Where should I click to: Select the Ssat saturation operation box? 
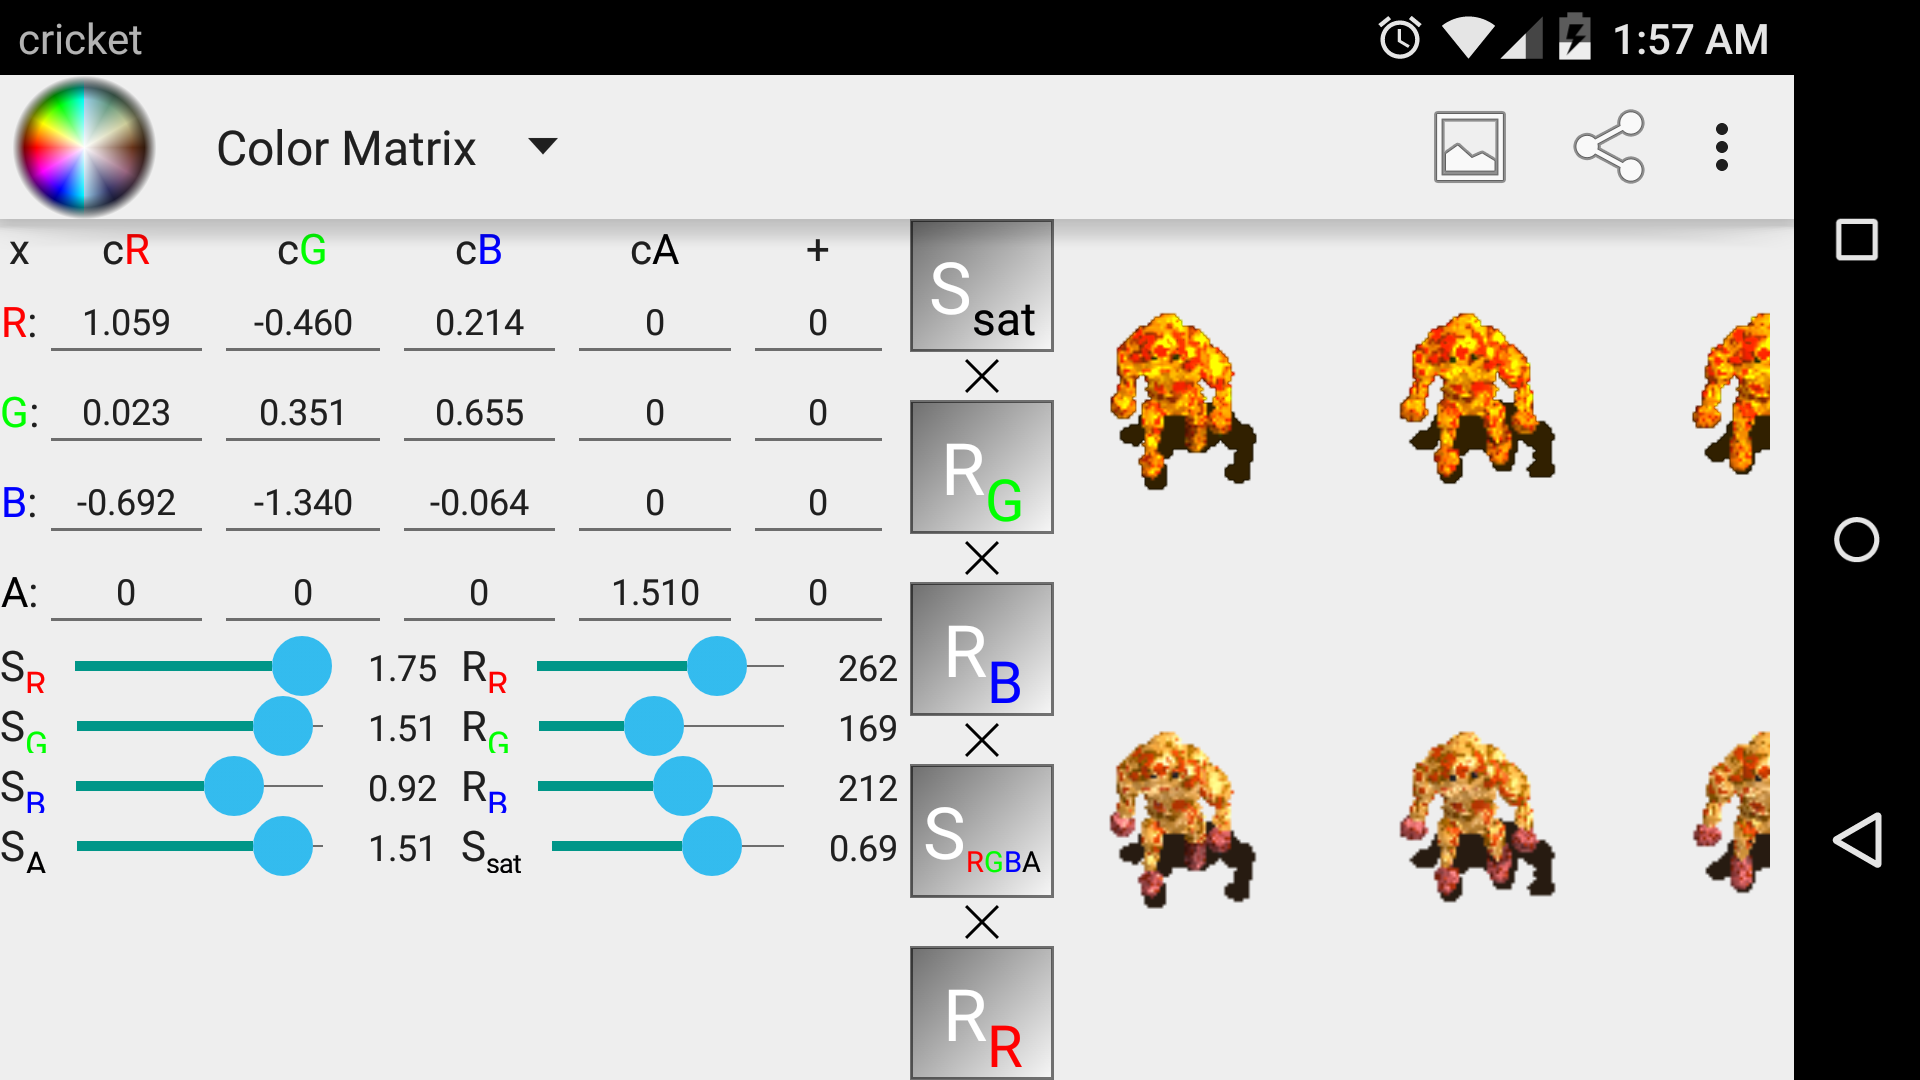click(x=981, y=286)
